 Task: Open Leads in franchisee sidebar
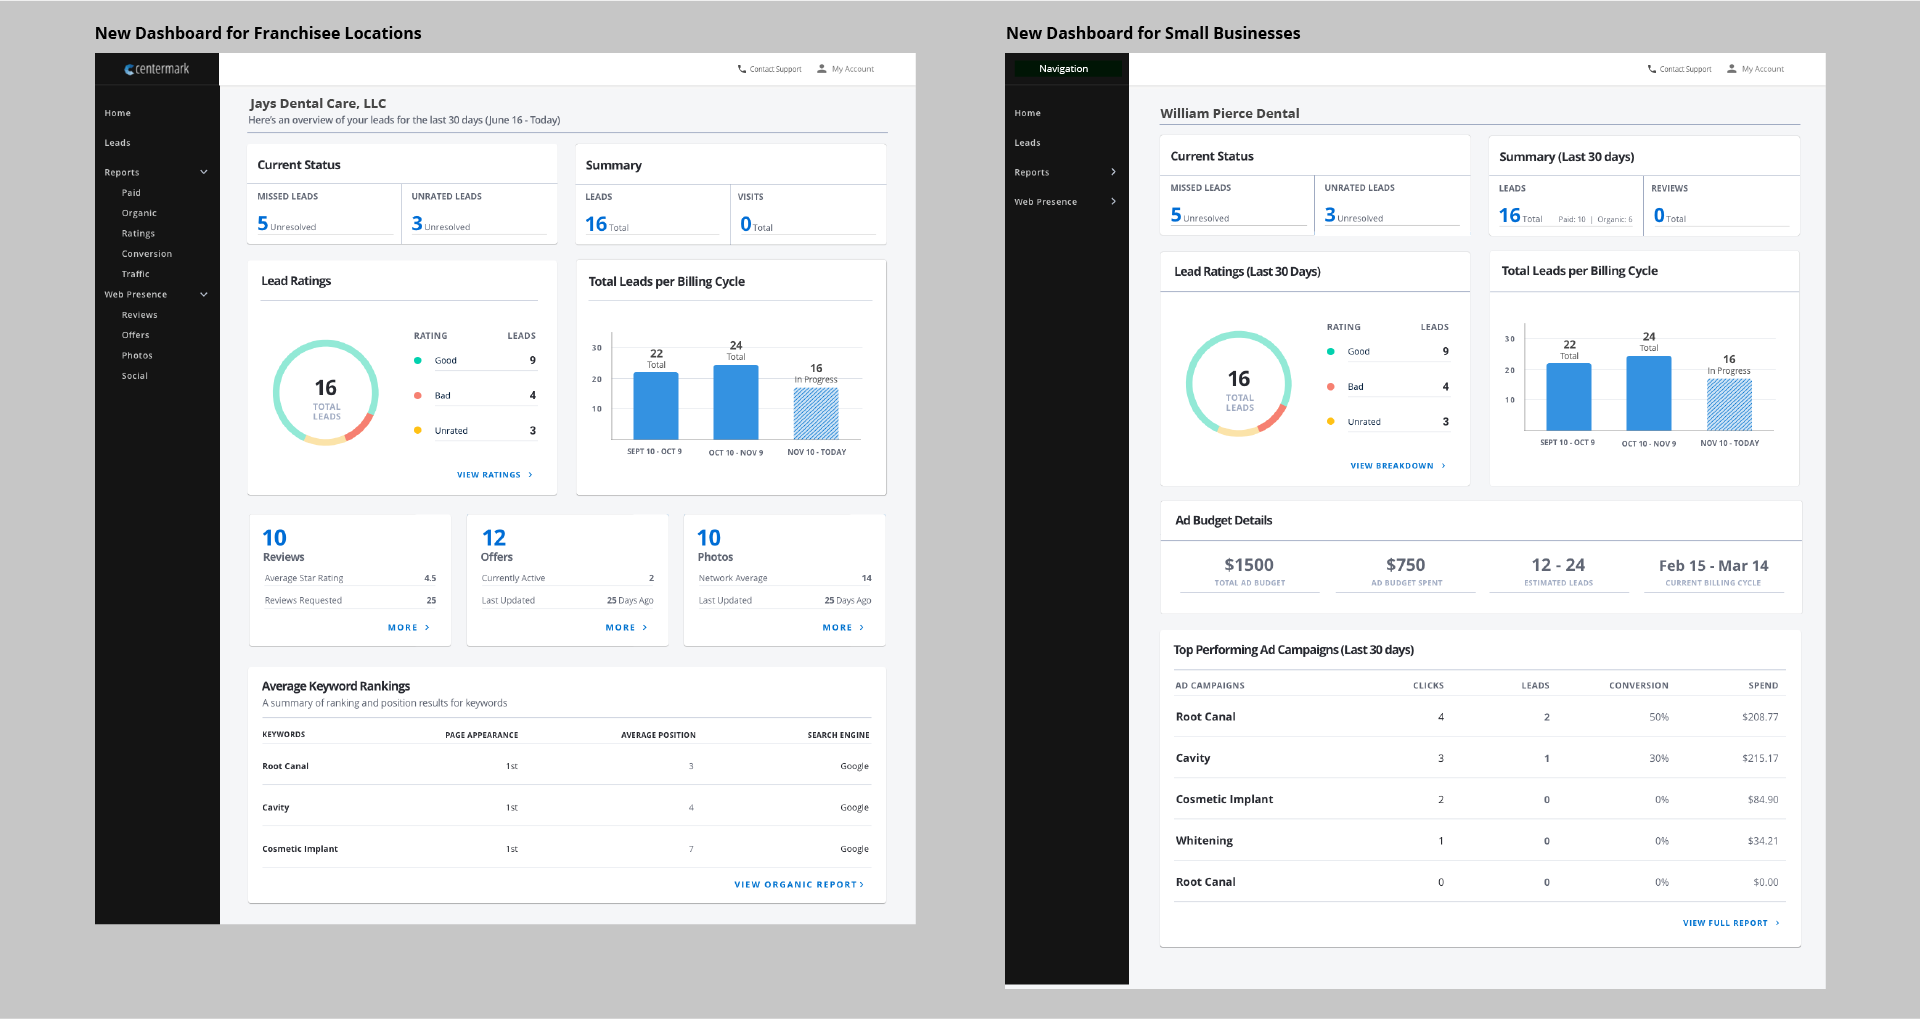pos(118,143)
